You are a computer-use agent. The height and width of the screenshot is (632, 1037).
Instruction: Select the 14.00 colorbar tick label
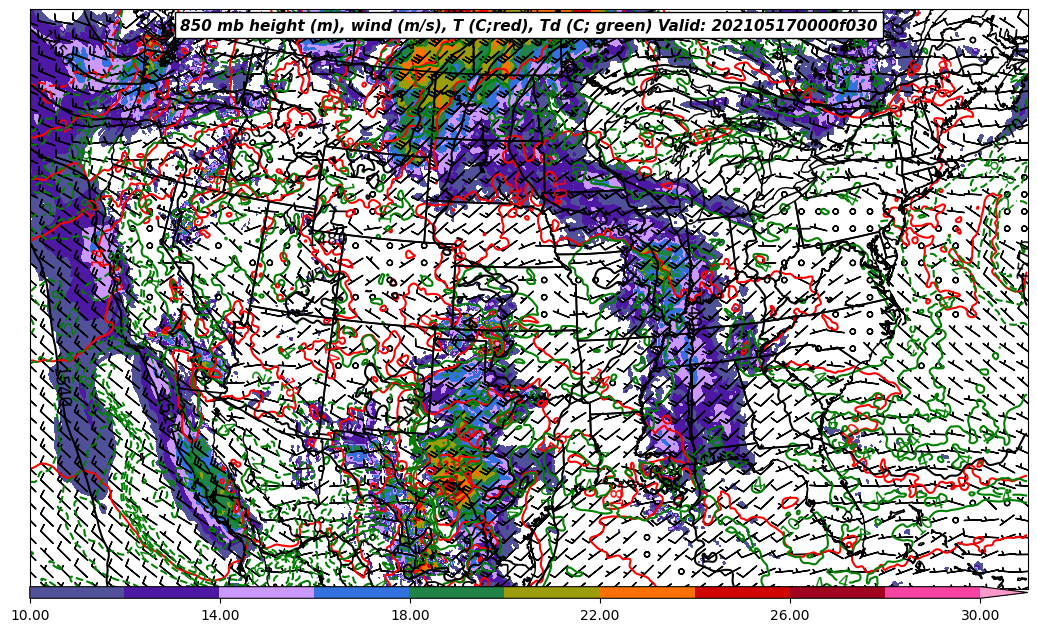pyautogui.click(x=220, y=615)
